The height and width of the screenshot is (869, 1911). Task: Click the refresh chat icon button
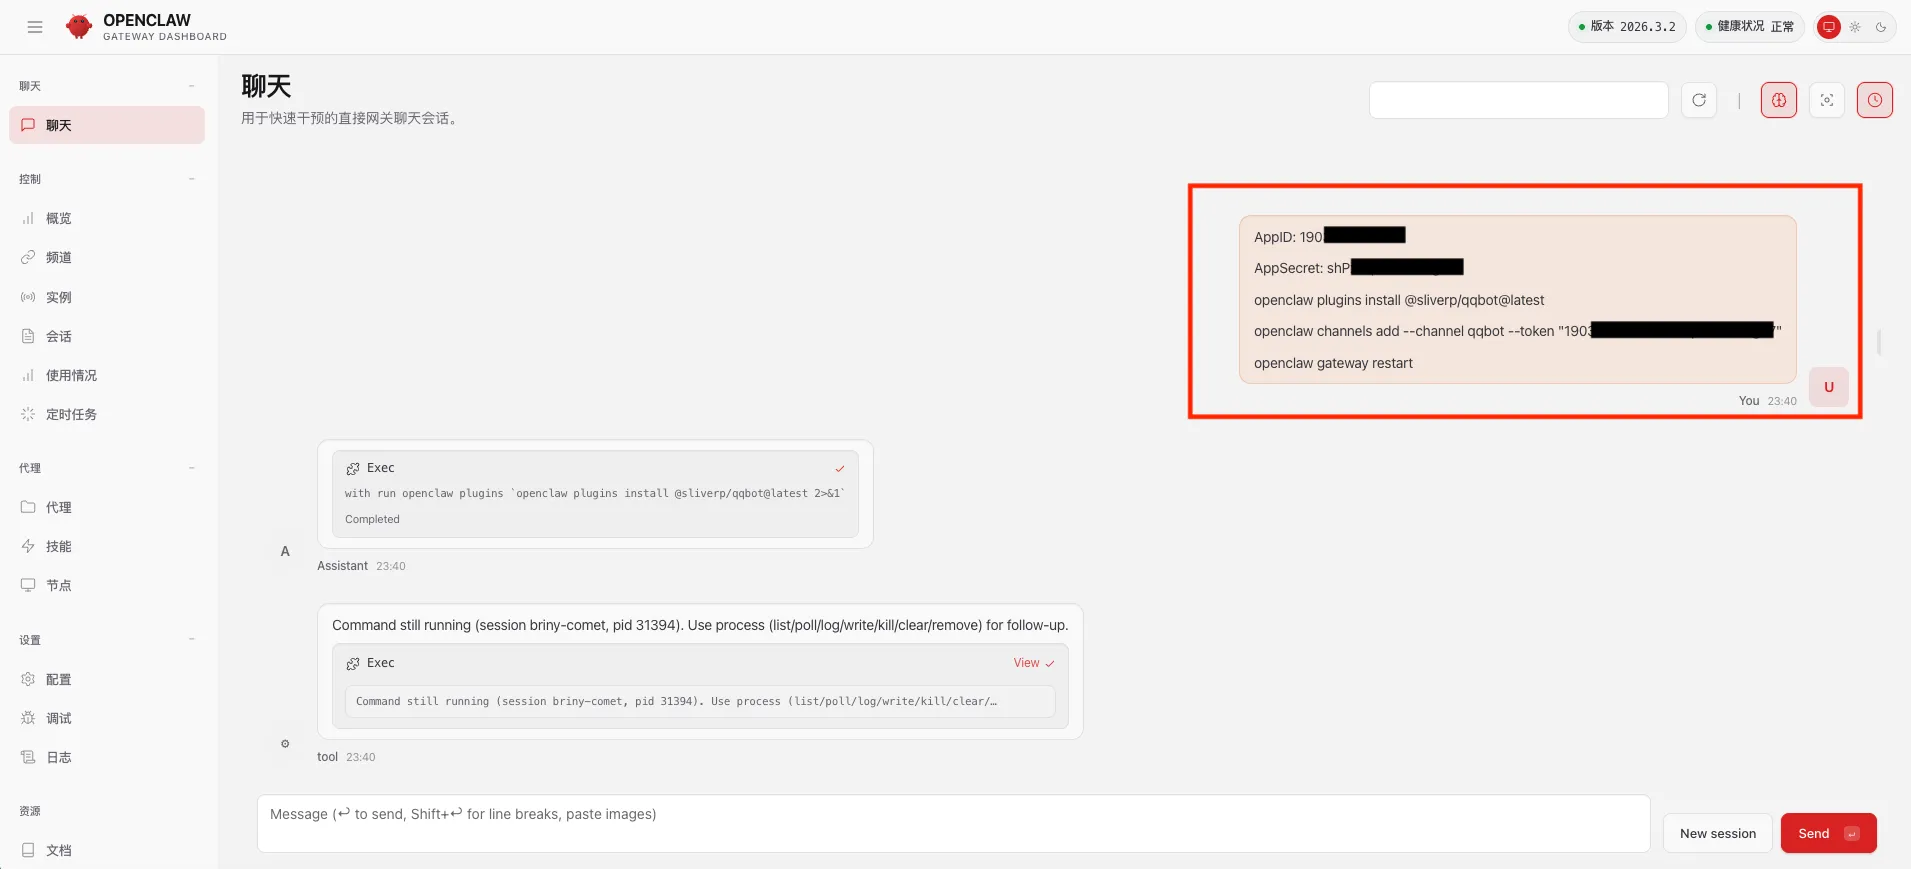(x=1699, y=100)
